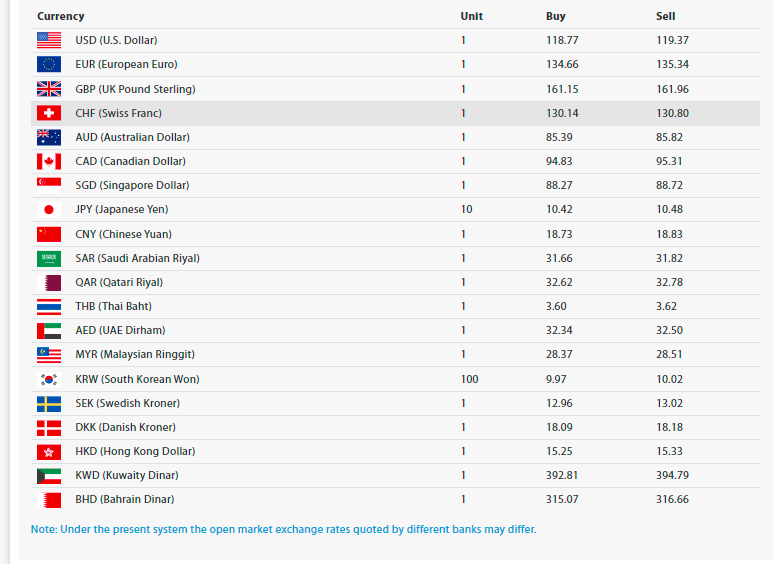Image resolution: width=779 pixels, height=564 pixels.
Task: Click the South Korean flag icon
Action: pyautogui.click(x=49, y=379)
